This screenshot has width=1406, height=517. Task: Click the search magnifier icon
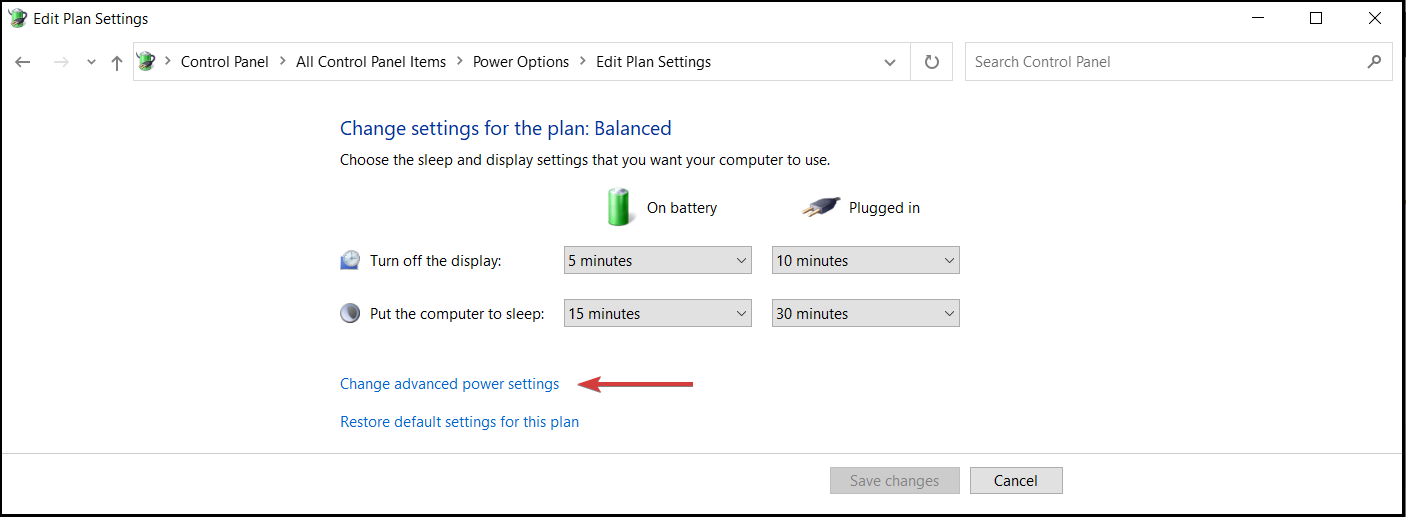pyautogui.click(x=1374, y=62)
